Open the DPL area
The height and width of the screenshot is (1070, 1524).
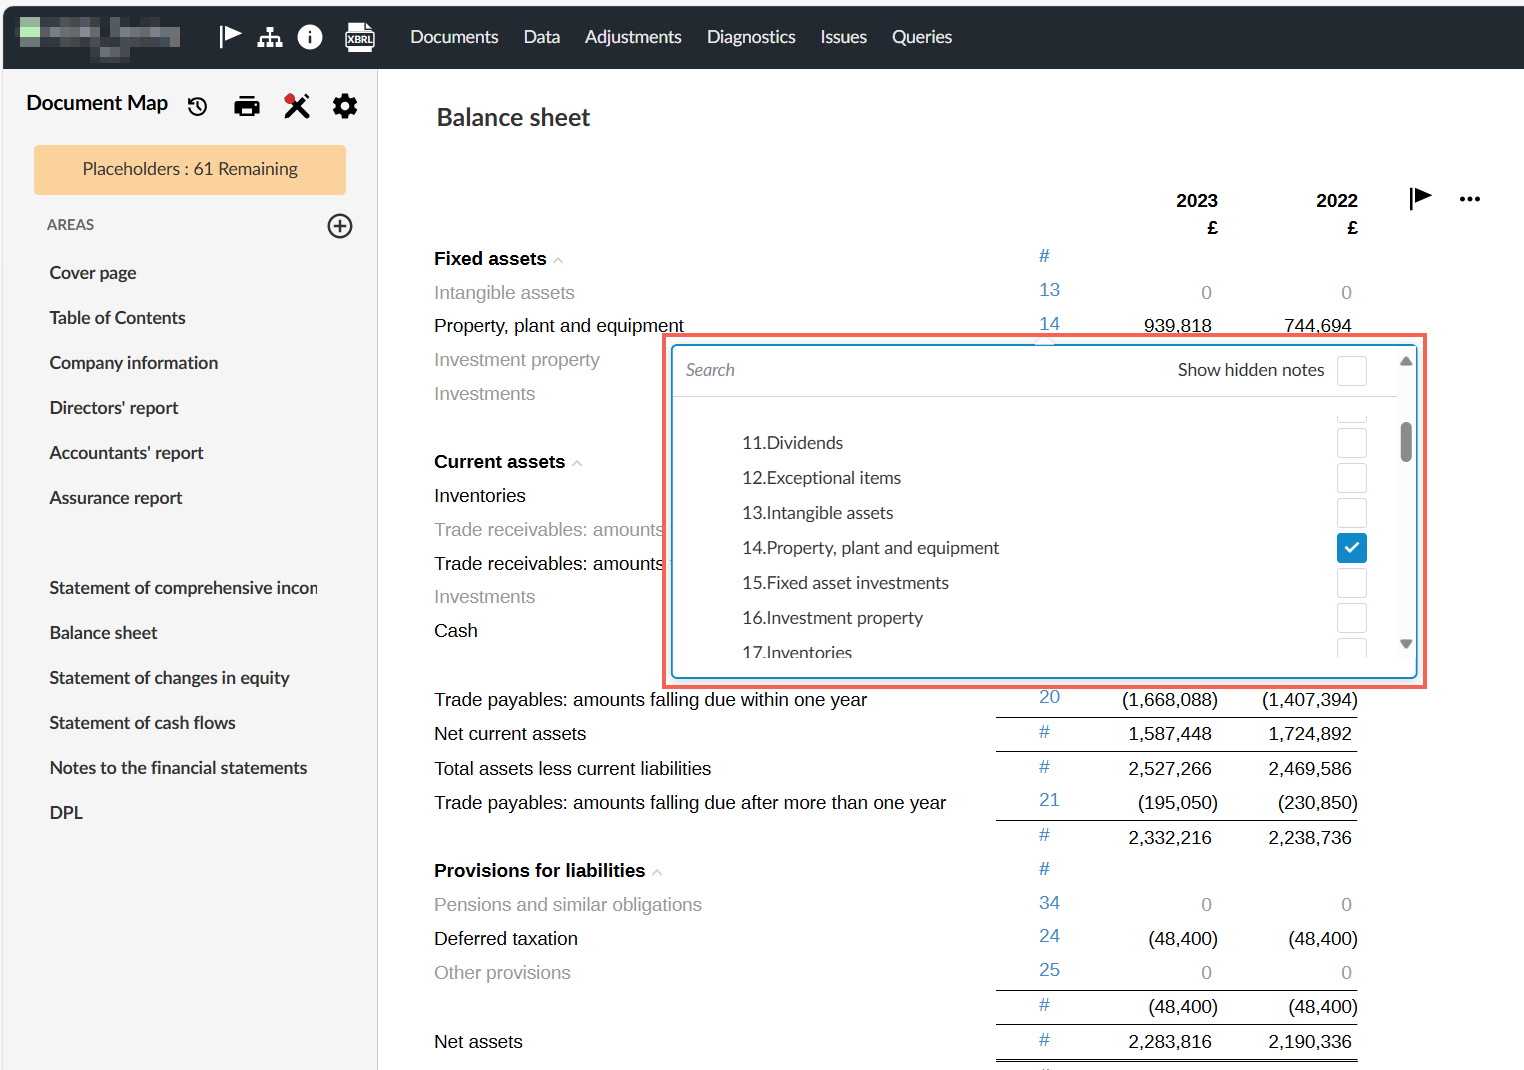(x=66, y=813)
